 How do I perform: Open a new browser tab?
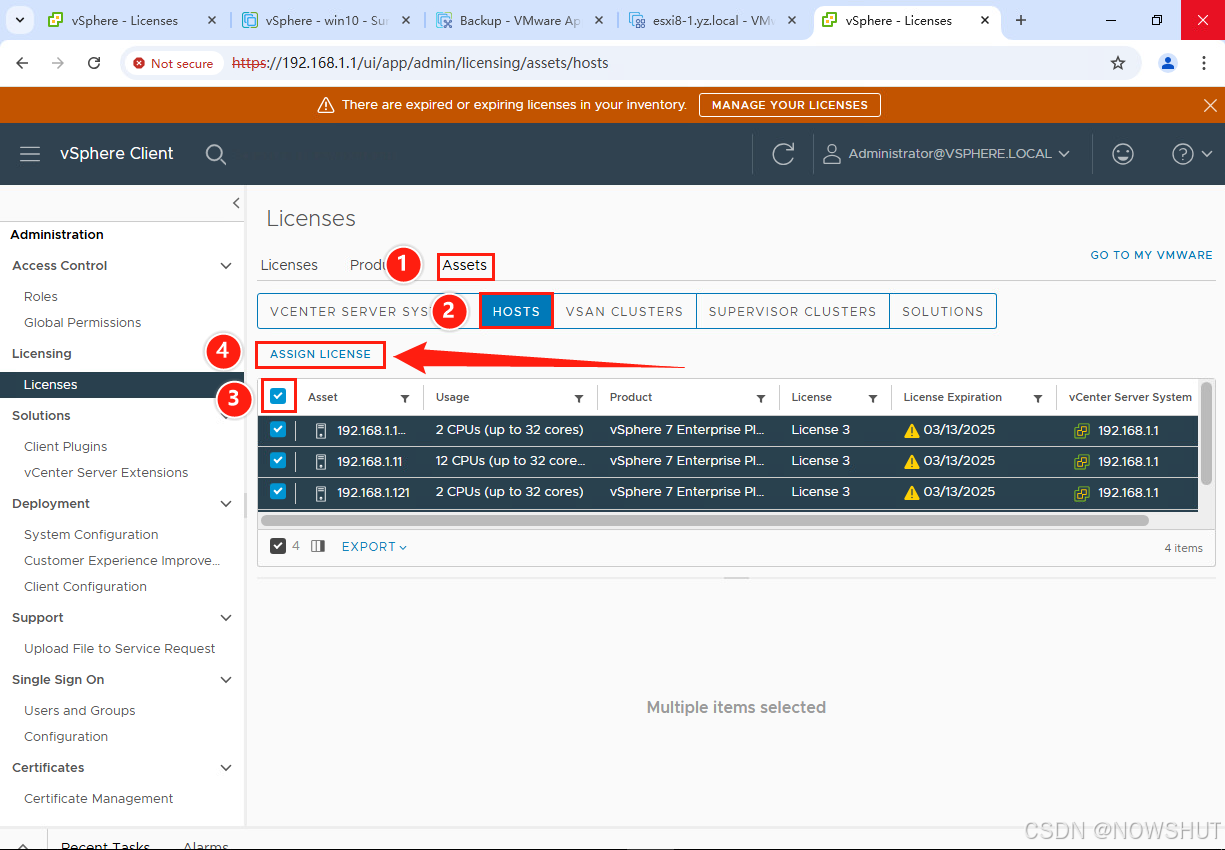1021,20
